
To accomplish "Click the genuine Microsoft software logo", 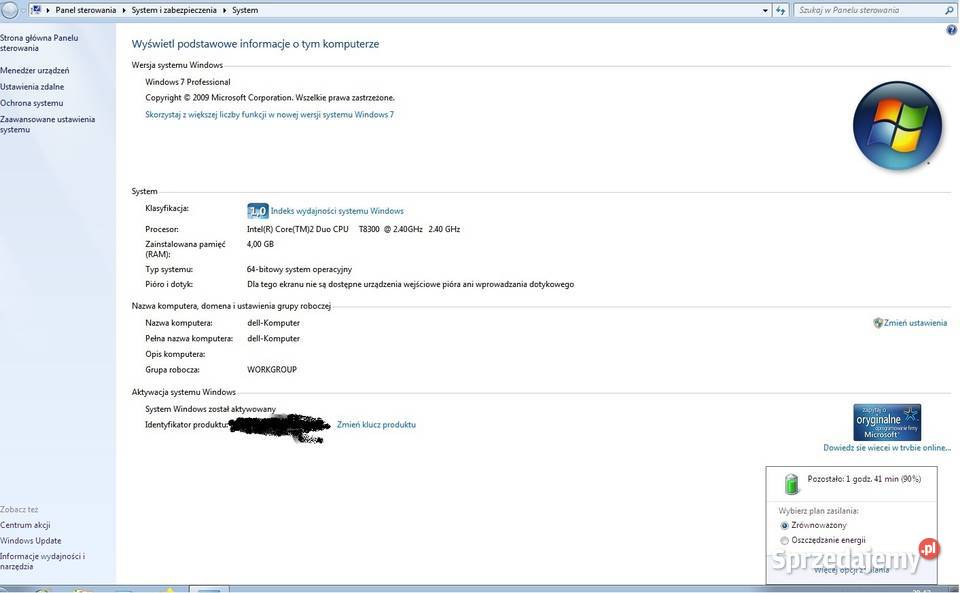I will 886,422.
